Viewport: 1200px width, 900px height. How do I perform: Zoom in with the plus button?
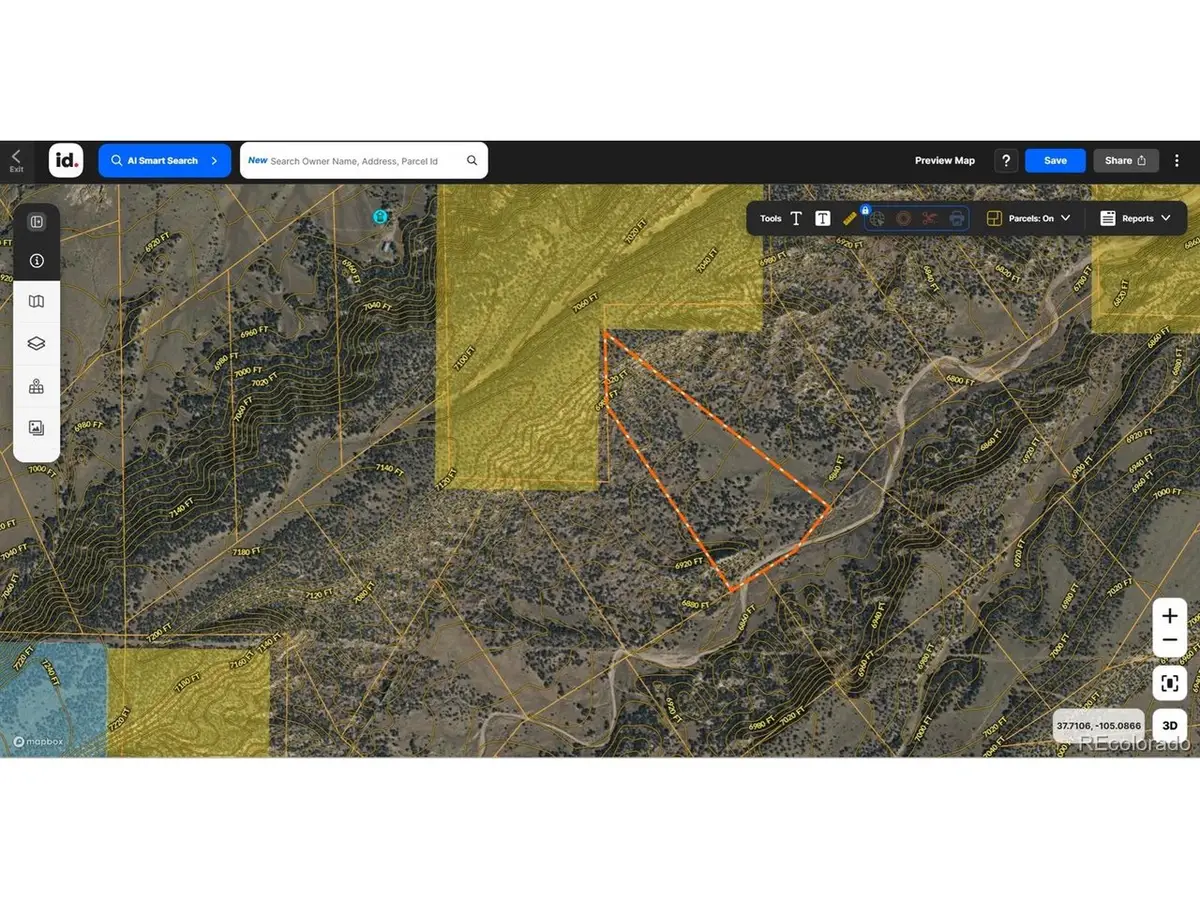[1170, 616]
